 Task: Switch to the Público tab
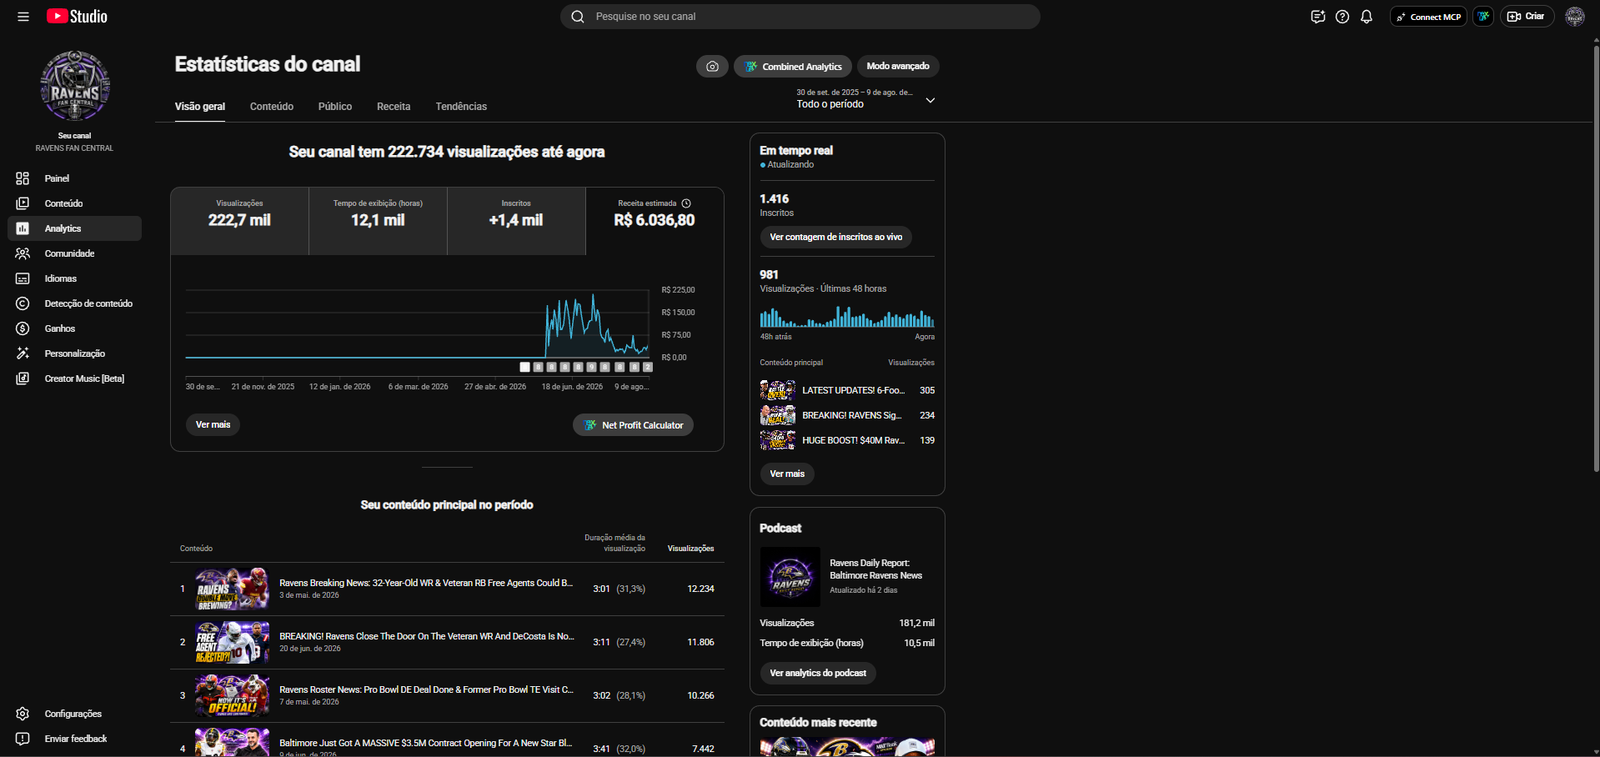pyautogui.click(x=335, y=107)
